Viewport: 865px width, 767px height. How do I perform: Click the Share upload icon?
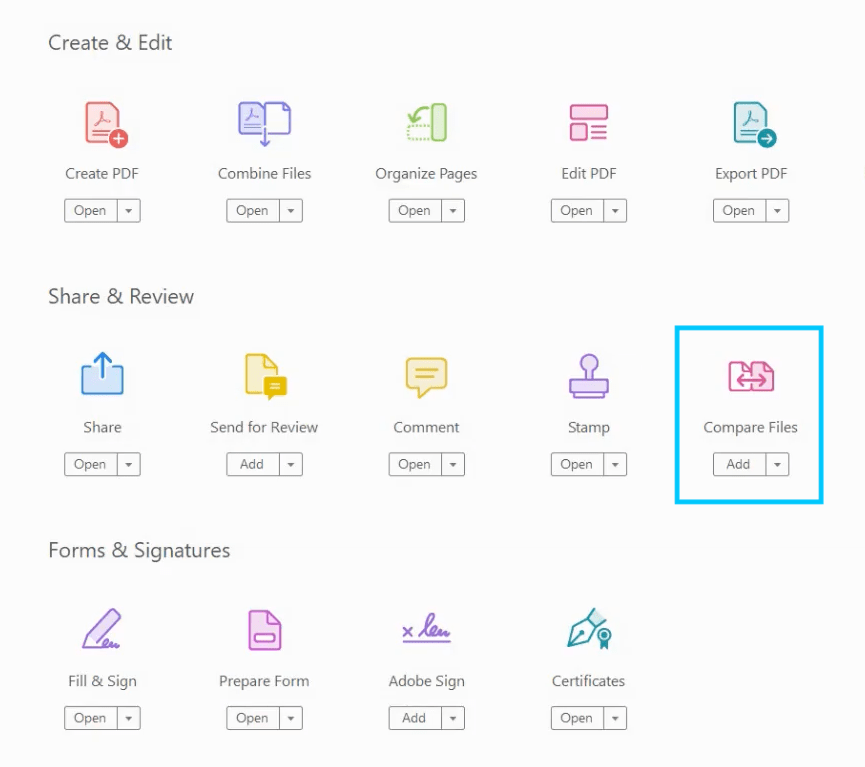(x=101, y=376)
